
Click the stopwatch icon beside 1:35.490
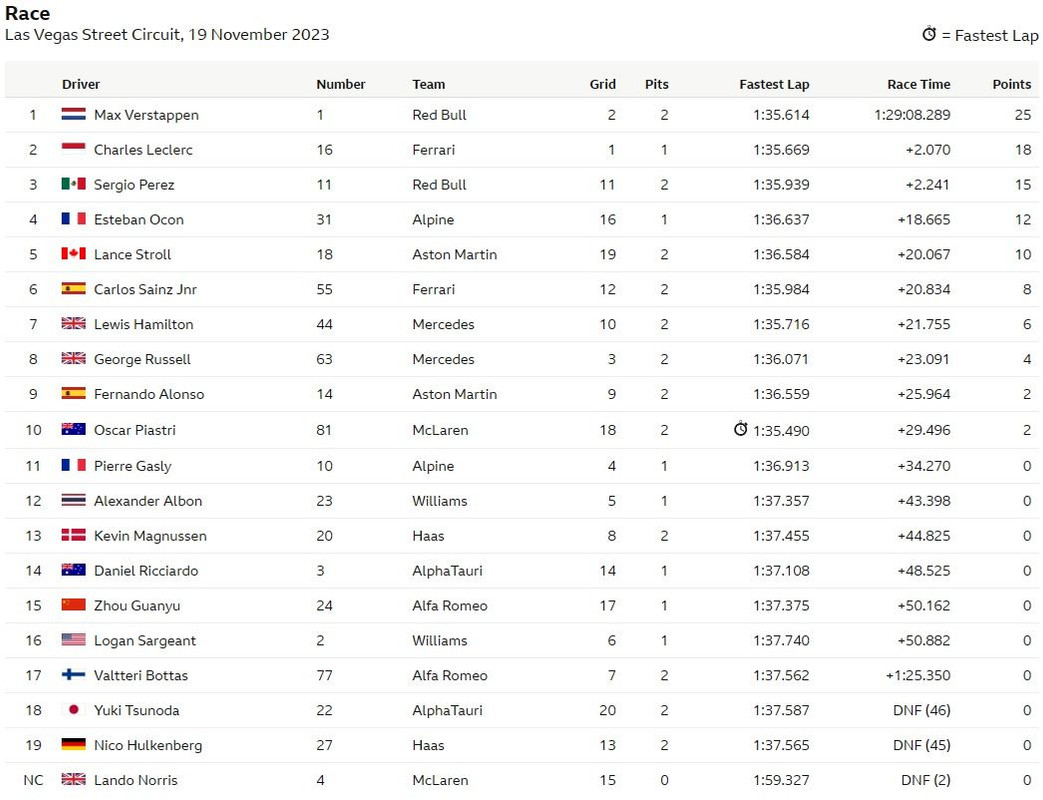tap(740, 429)
